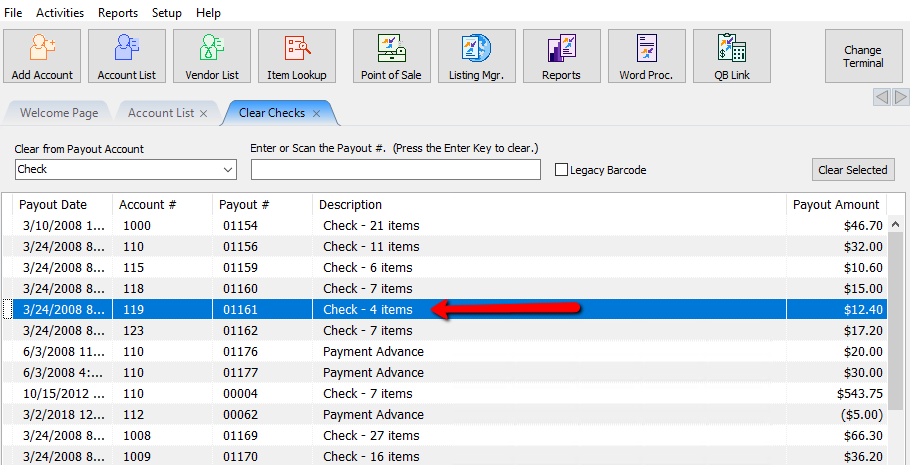The height and width of the screenshot is (465, 910).
Task: Click the scroll-tabs-left arrow
Action: tap(882, 98)
